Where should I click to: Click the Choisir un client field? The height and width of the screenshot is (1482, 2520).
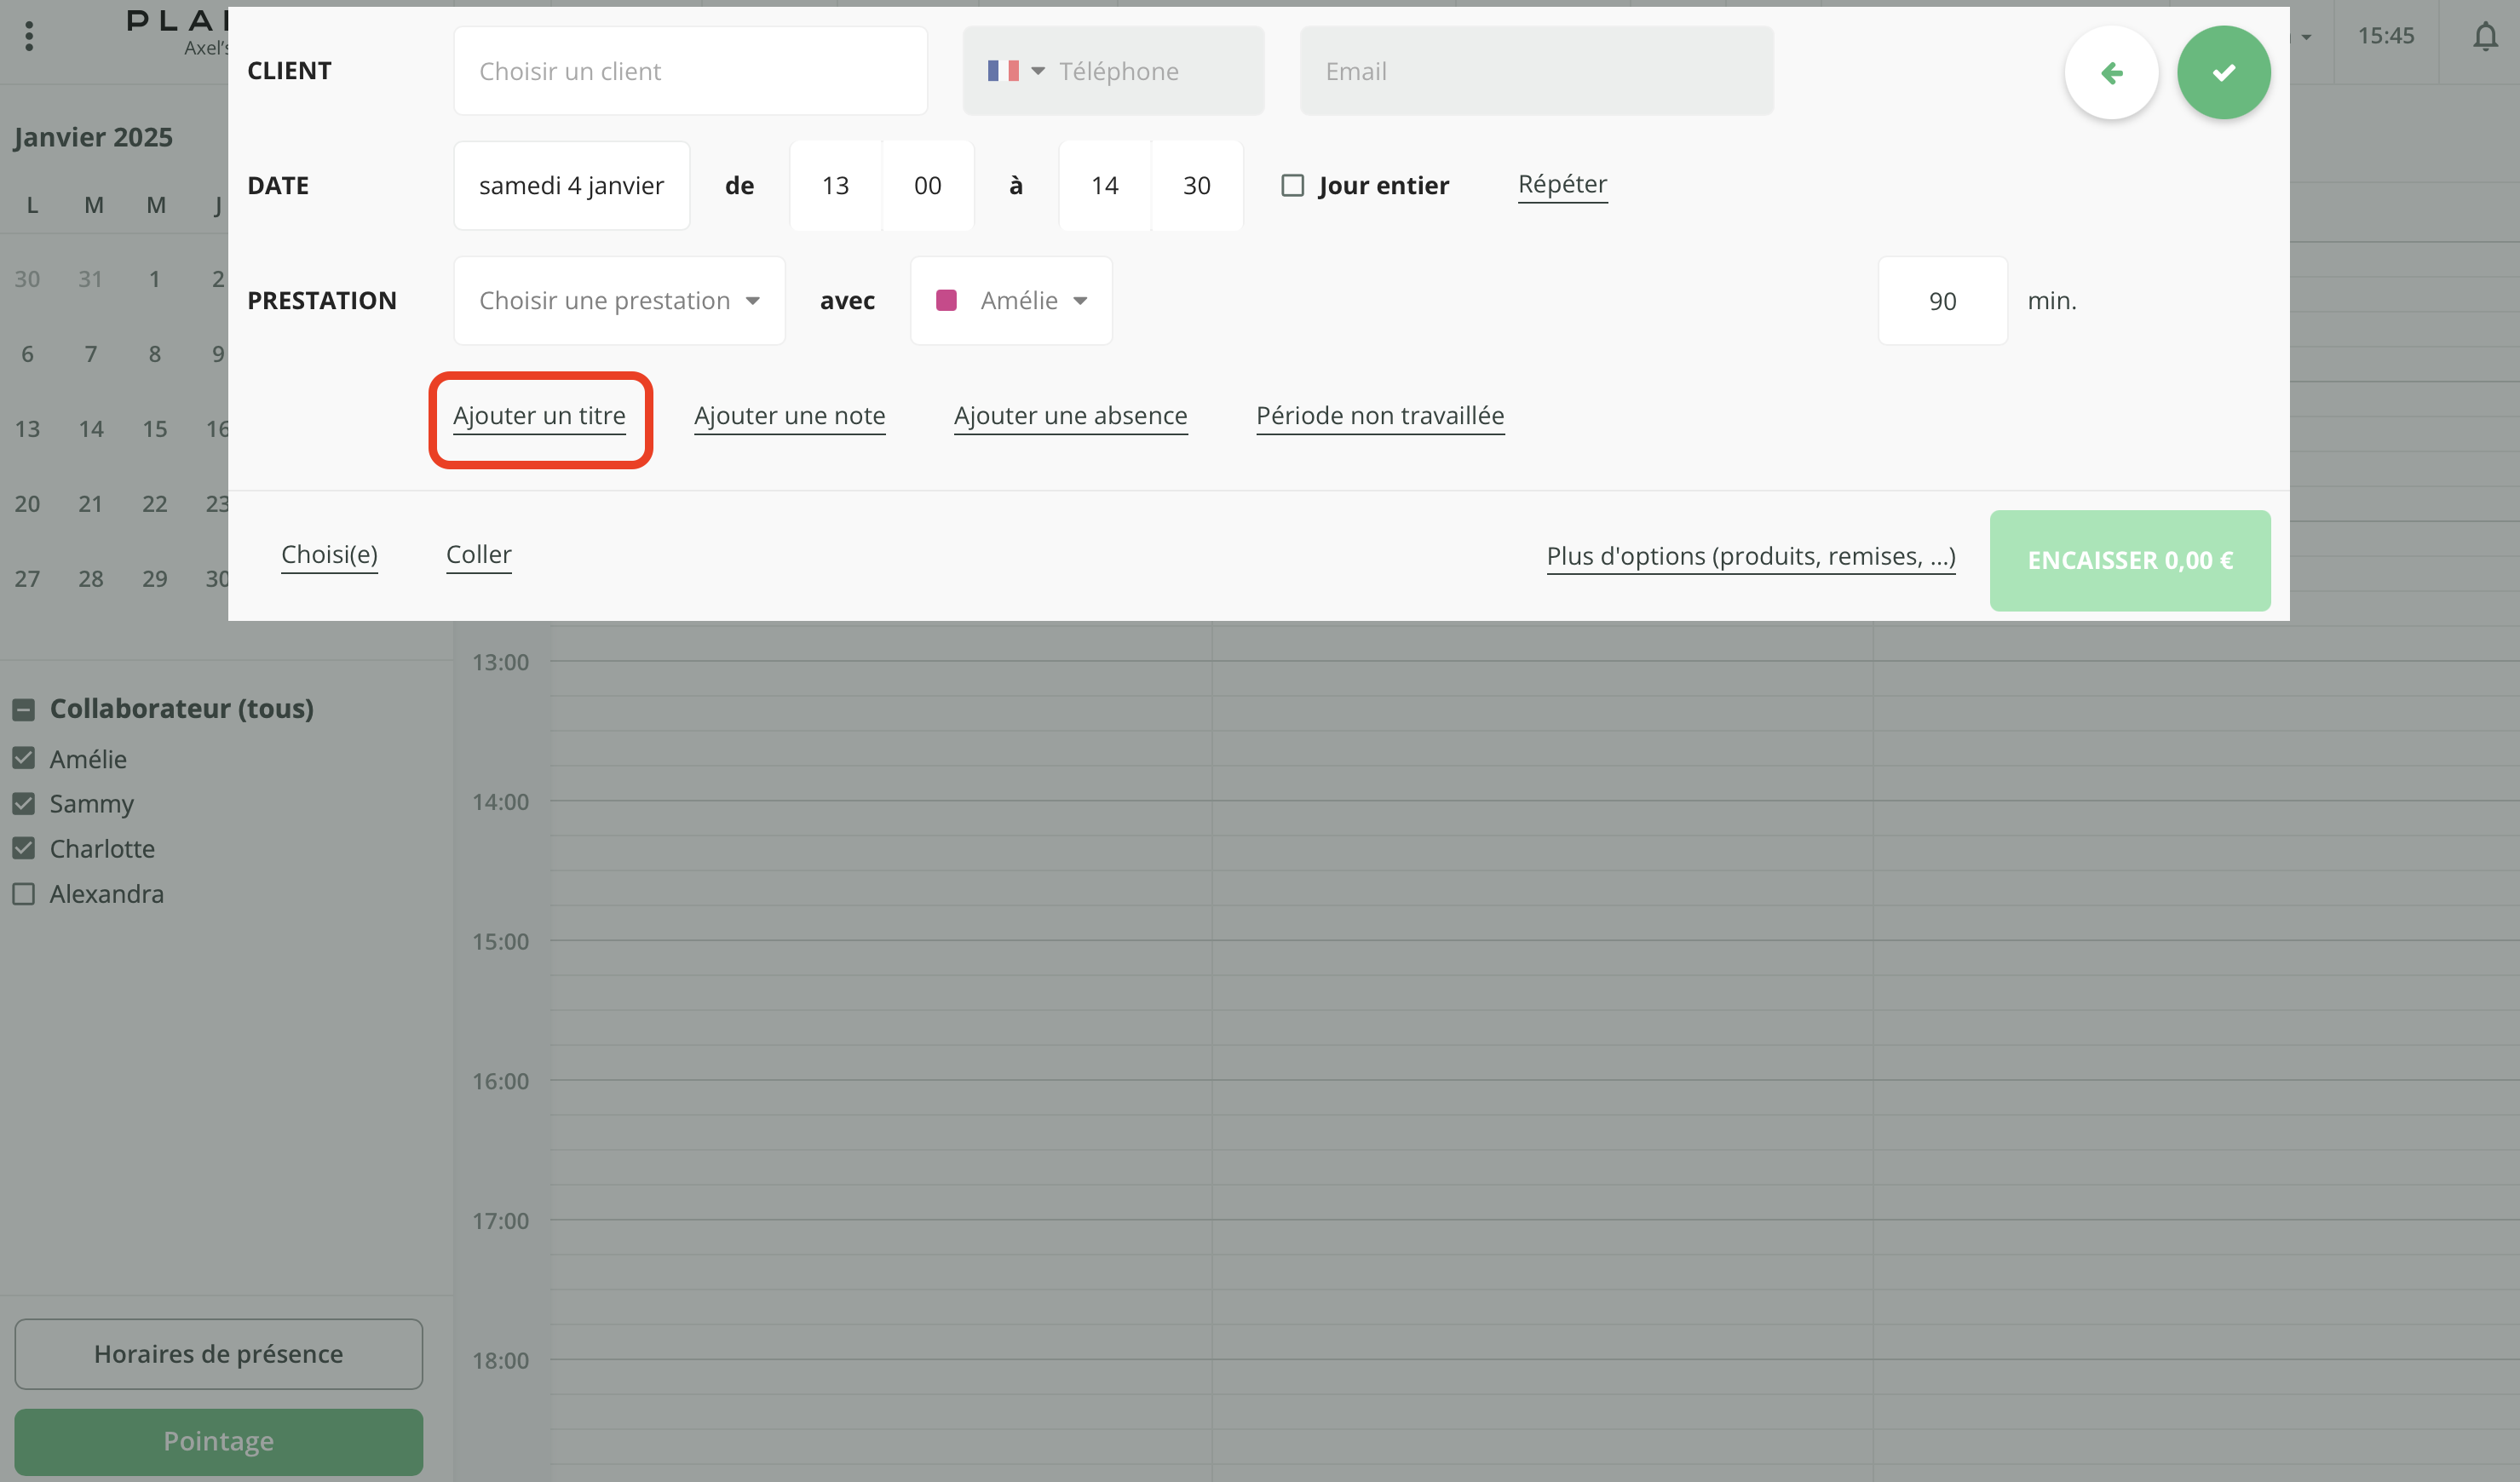click(690, 71)
